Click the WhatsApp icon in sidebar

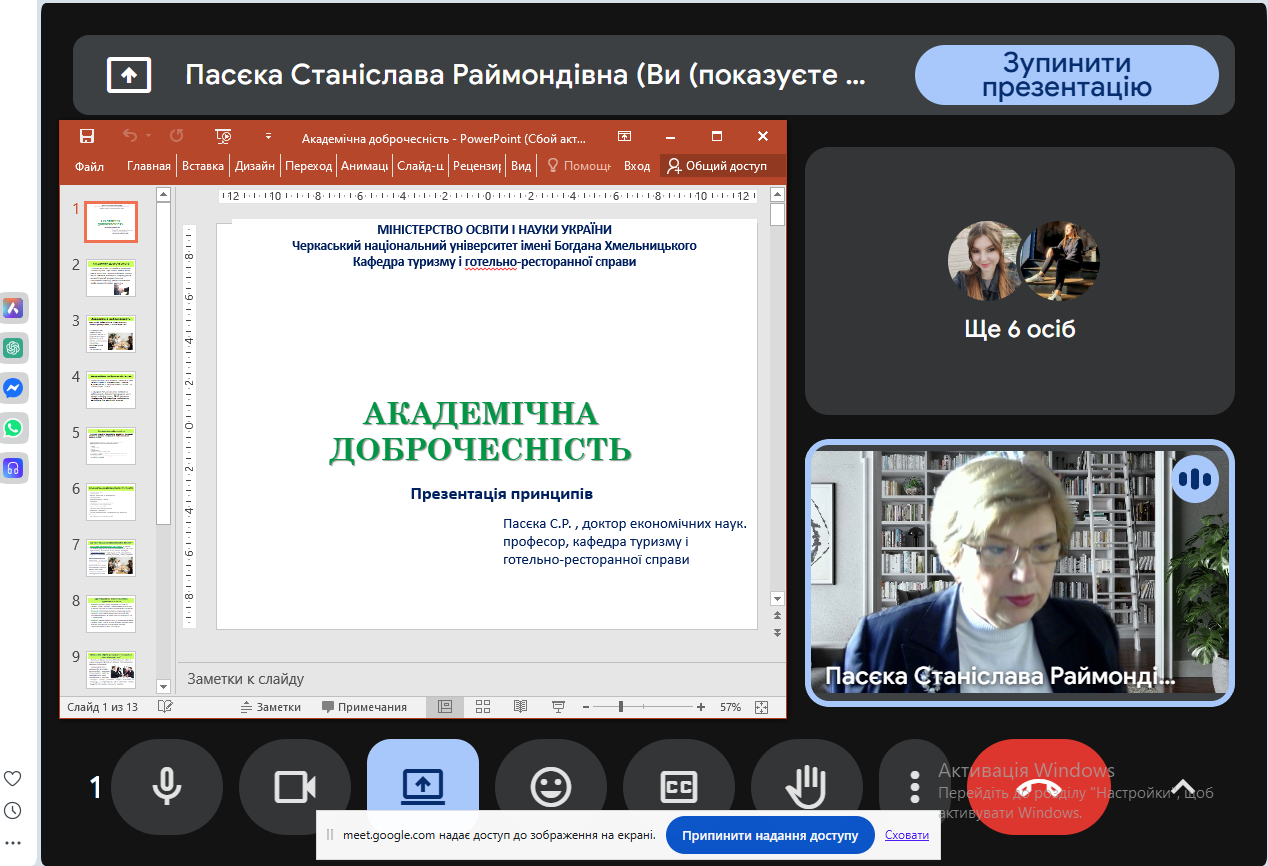[x=14, y=428]
